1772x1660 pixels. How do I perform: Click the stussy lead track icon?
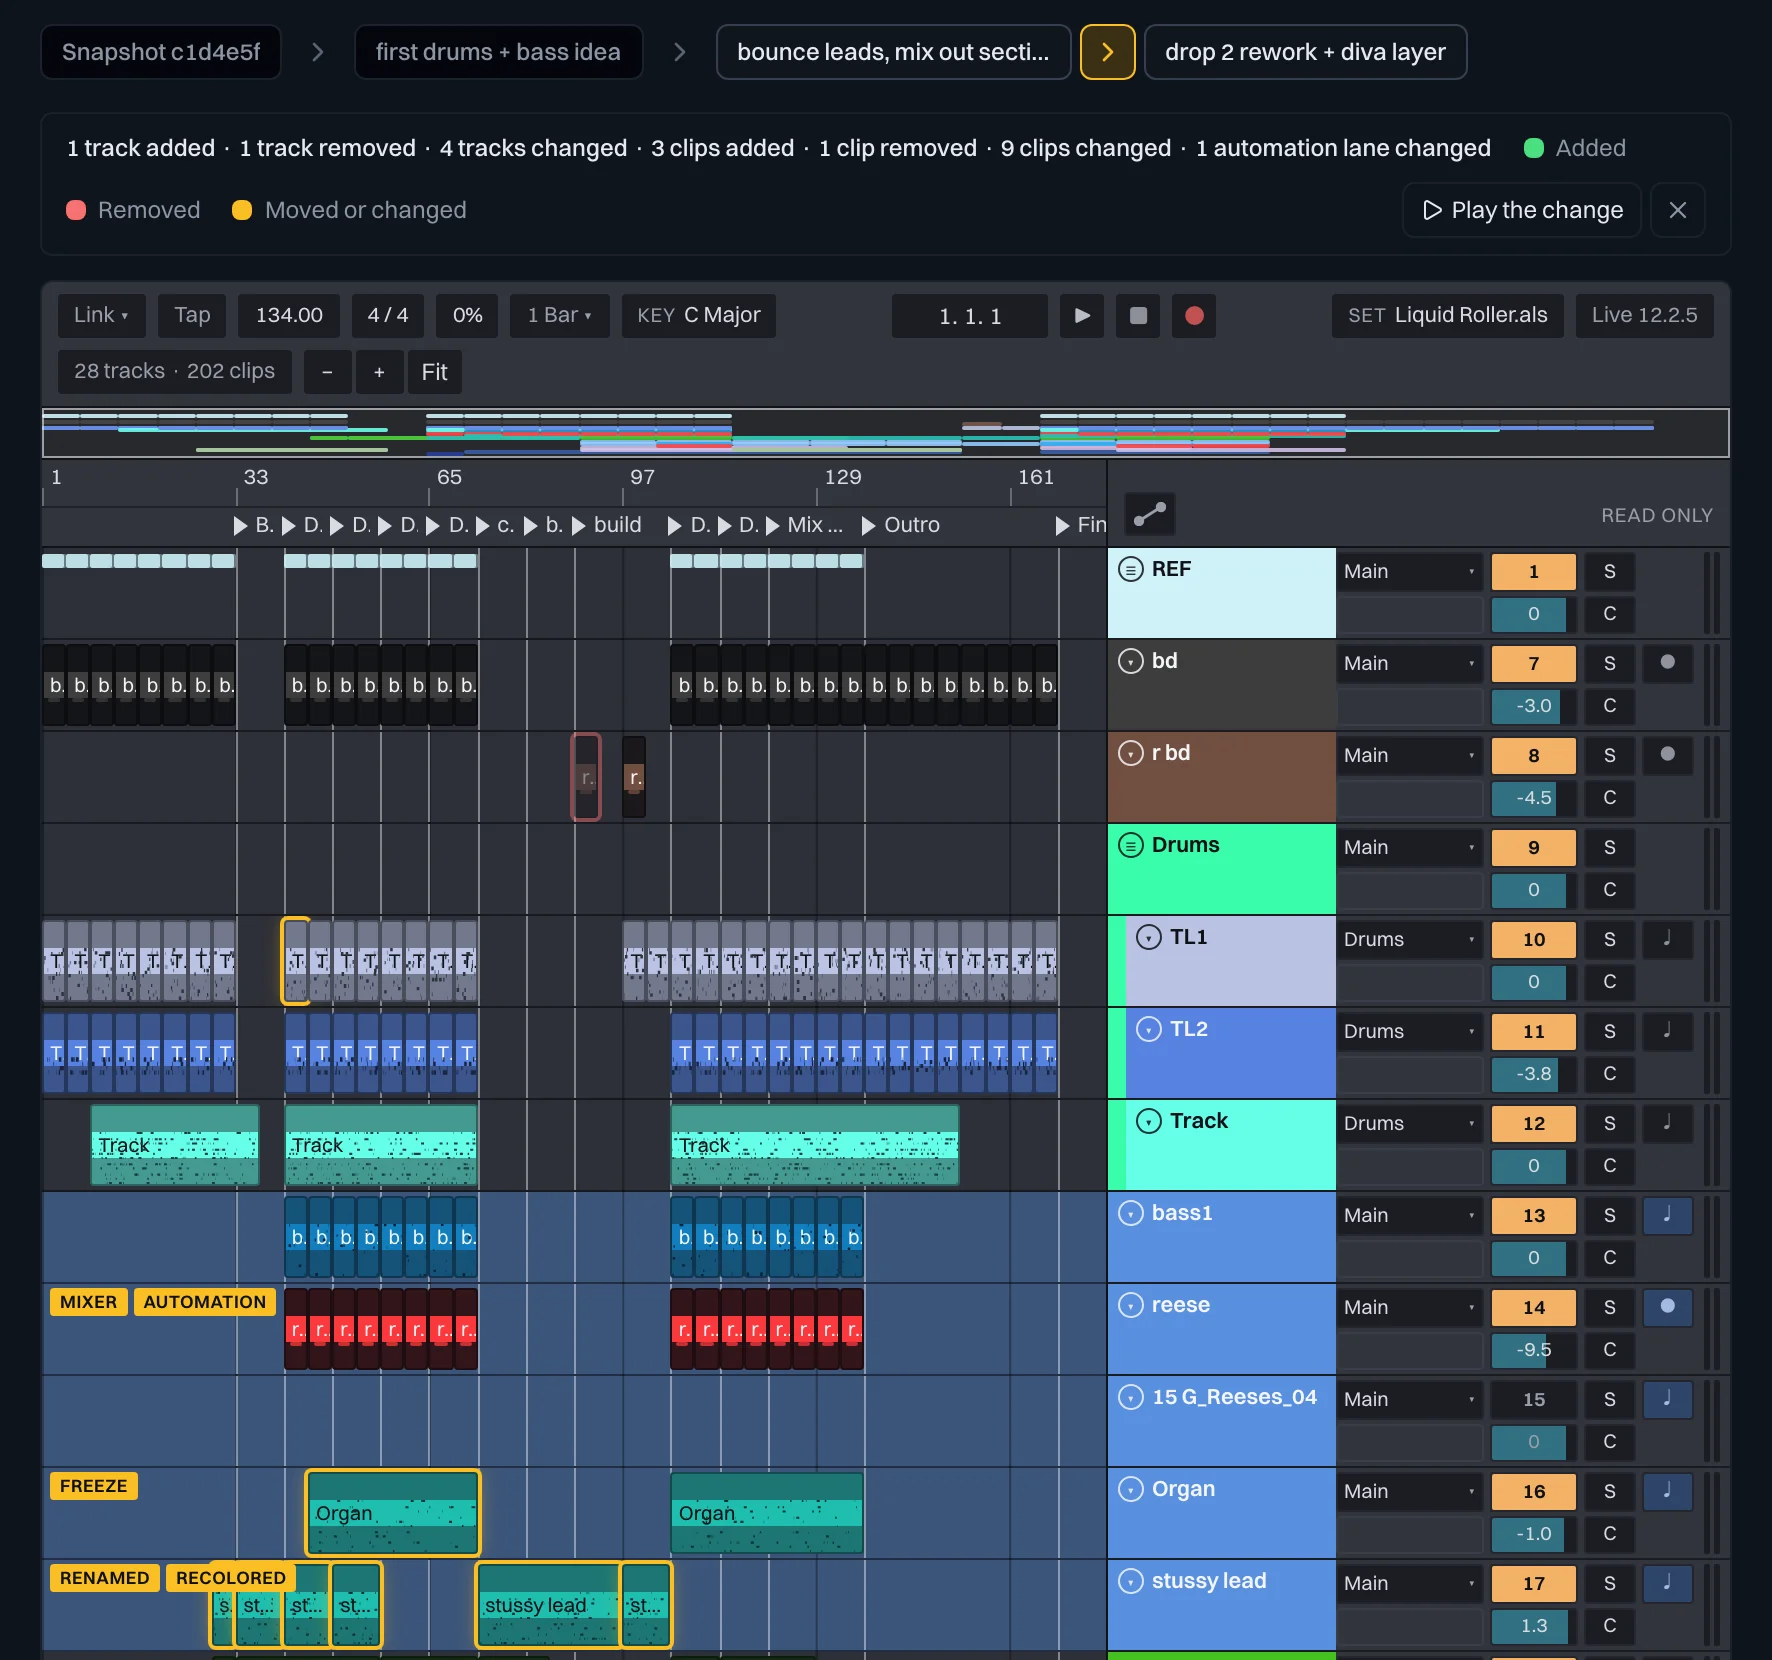[x=1130, y=1581]
